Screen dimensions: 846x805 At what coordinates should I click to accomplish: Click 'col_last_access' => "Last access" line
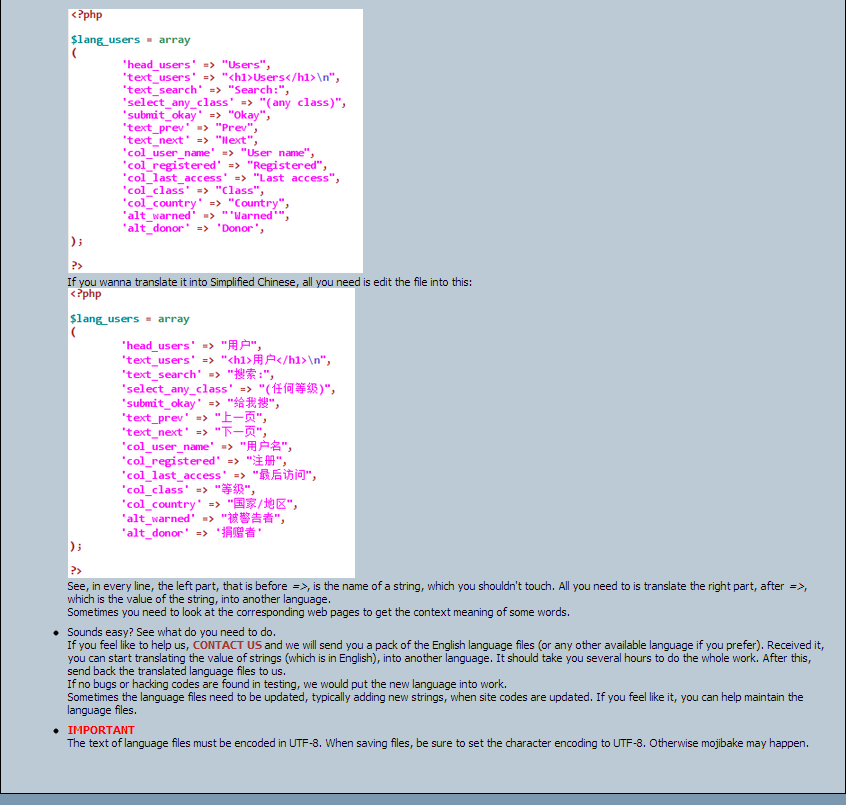coord(230,178)
